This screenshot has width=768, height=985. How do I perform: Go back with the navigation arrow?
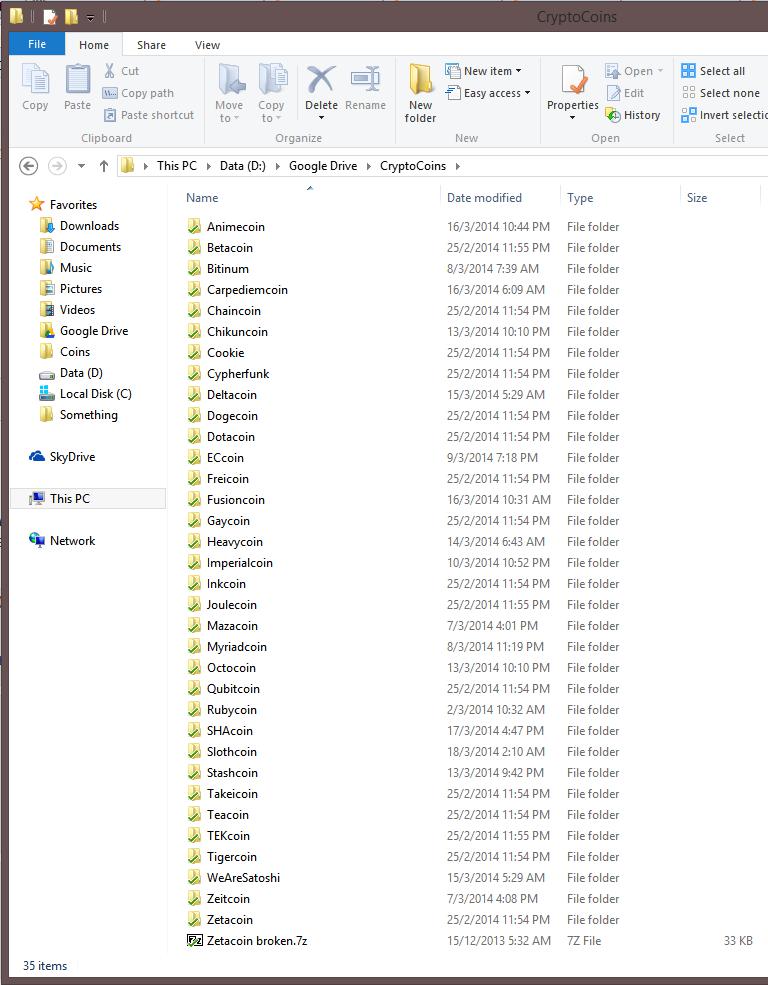click(29, 166)
